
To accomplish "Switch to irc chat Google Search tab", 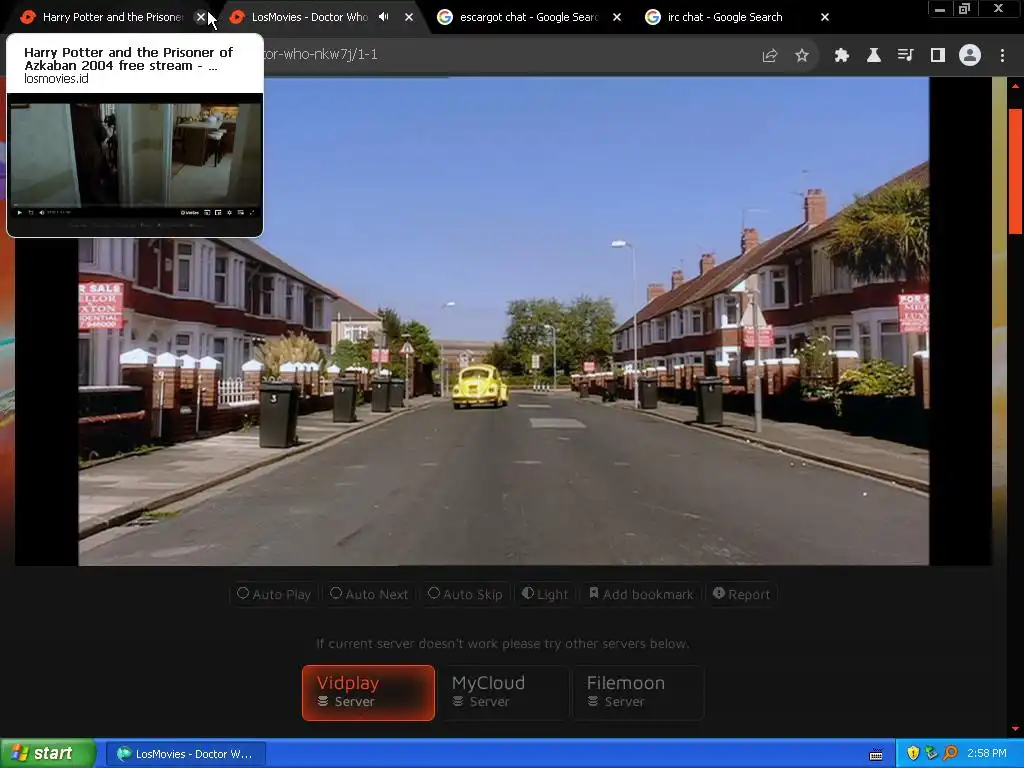I will click(725, 17).
